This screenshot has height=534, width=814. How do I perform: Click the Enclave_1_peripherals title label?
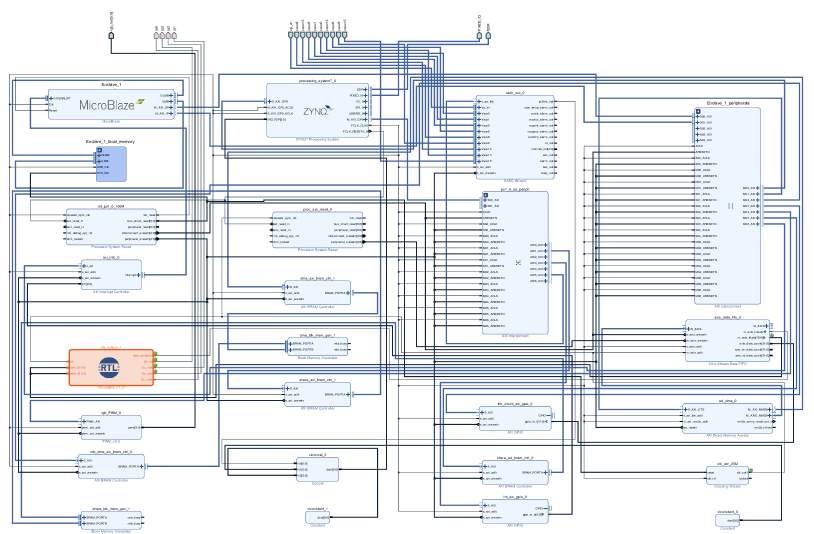coord(728,103)
